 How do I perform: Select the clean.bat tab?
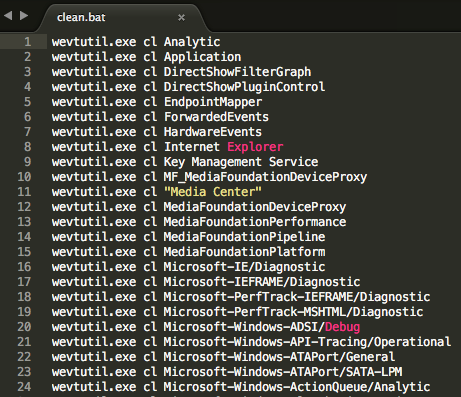click(81, 17)
